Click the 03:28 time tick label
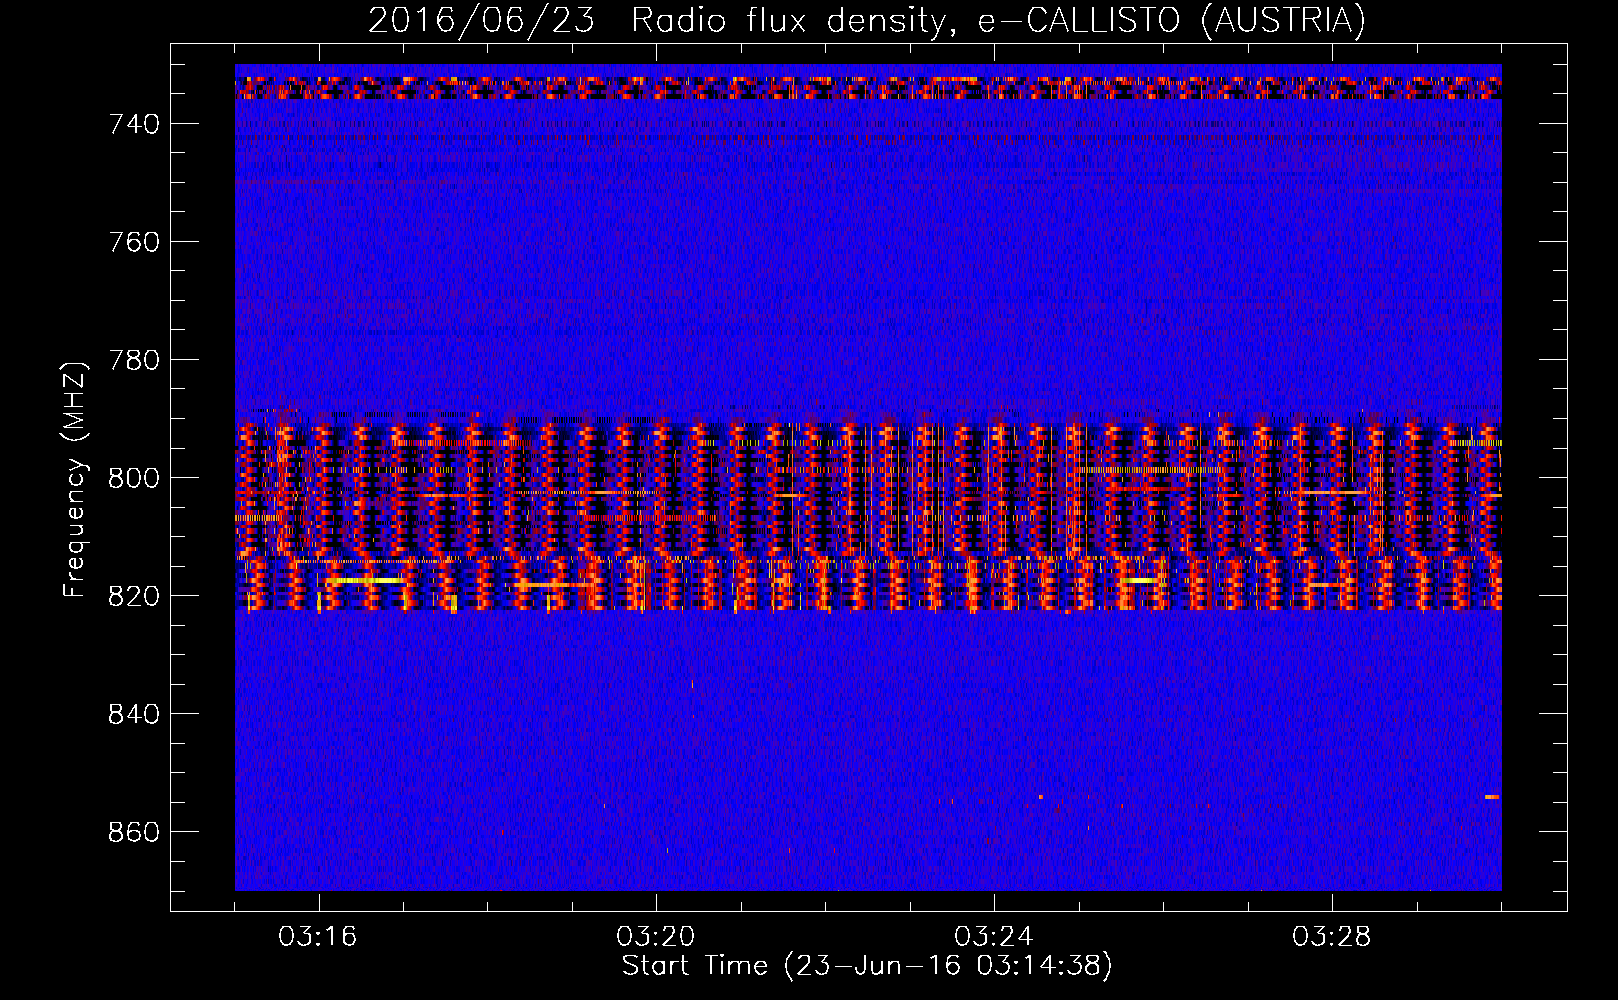This screenshot has height=1000, width=1618. click(x=1332, y=937)
